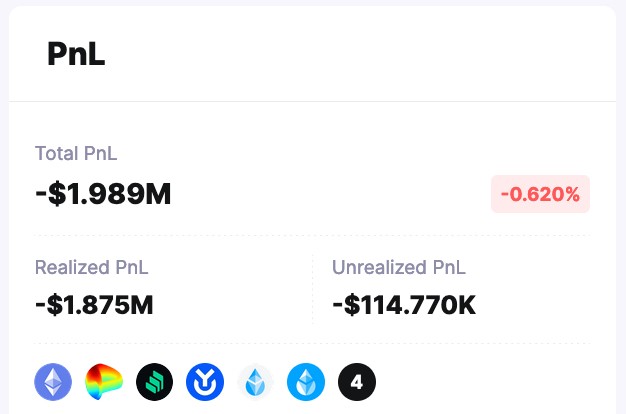The height and width of the screenshot is (414, 626).
Task: Click the vertical divider between Realized and Unrealized
Action: [x=313, y=288]
